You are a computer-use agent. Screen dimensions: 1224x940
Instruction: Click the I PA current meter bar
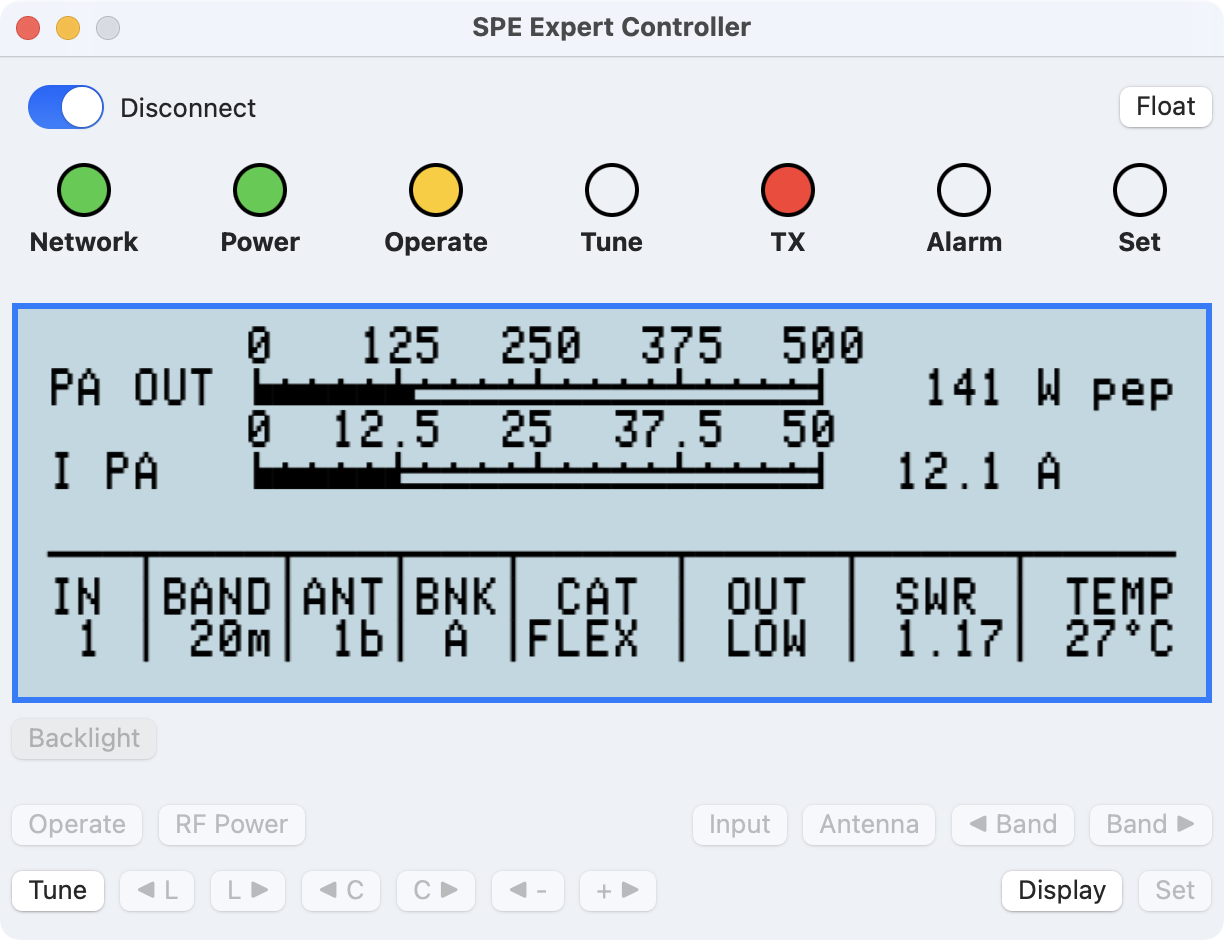pyautogui.click(x=538, y=471)
